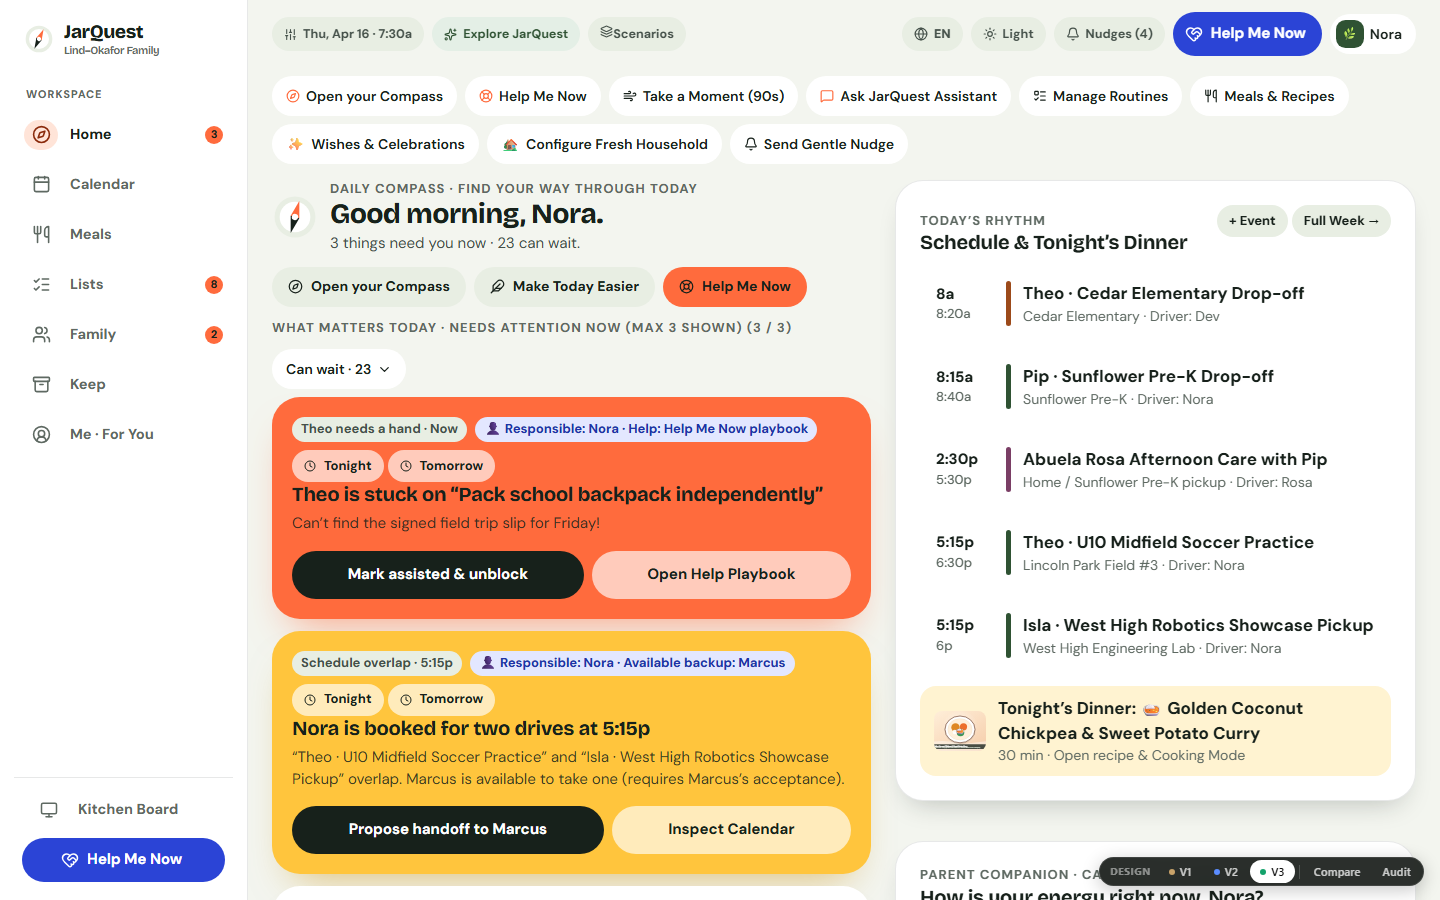The height and width of the screenshot is (900, 1440).
Task: Click the blue Help Me Now sidebar button
Action: point(123,860)
